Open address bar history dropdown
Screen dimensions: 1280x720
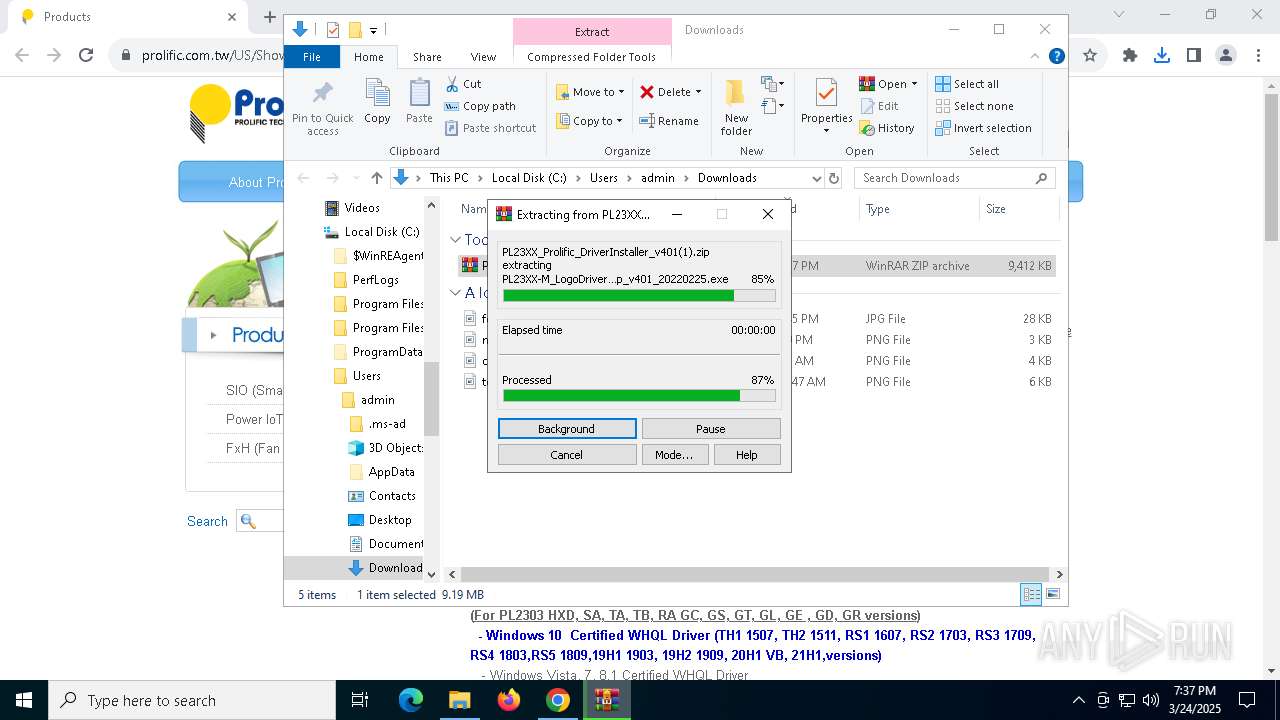coord(817,178)
